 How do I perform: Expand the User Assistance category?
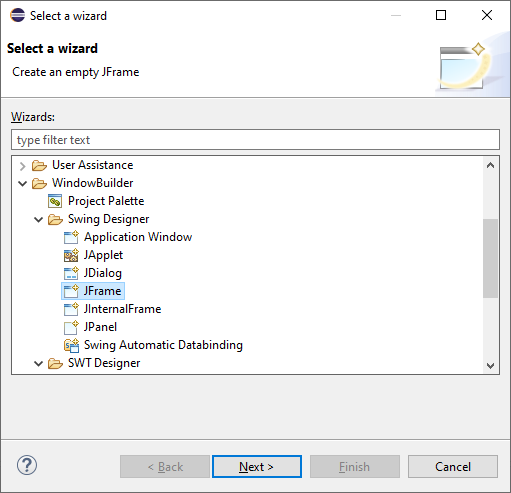(x=22, y=166)
